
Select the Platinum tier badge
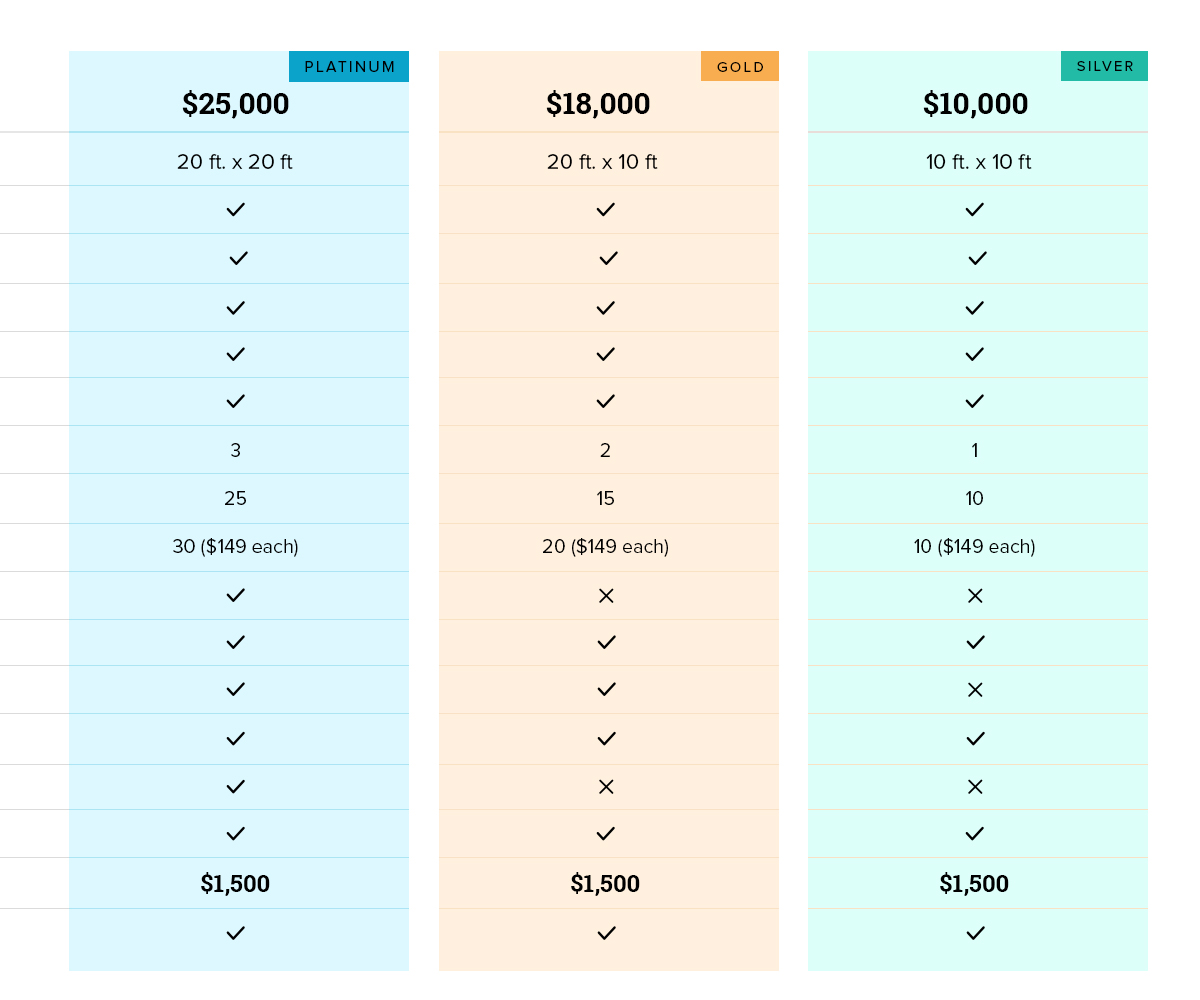pyautogui.click(x=349, y=67)
